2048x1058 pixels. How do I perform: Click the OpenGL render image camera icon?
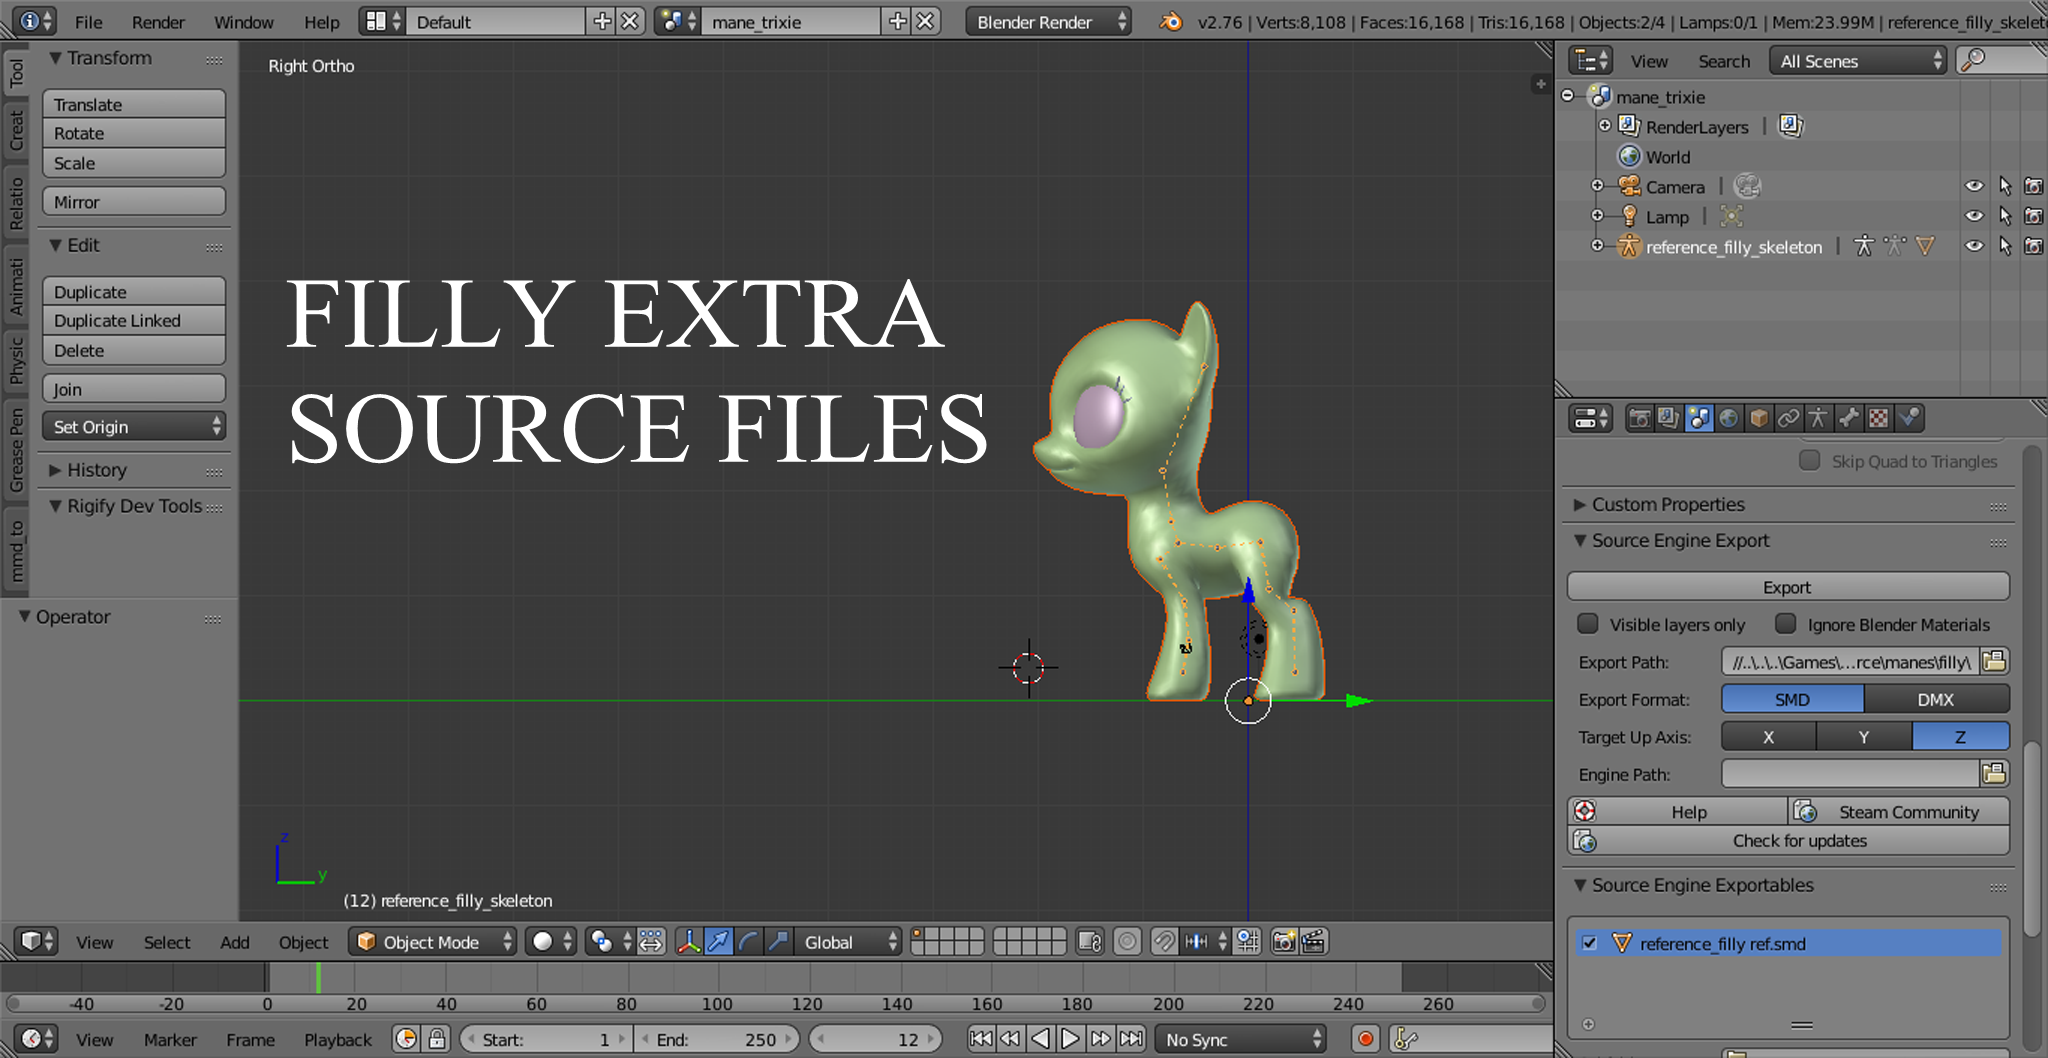click(1284, 941)
